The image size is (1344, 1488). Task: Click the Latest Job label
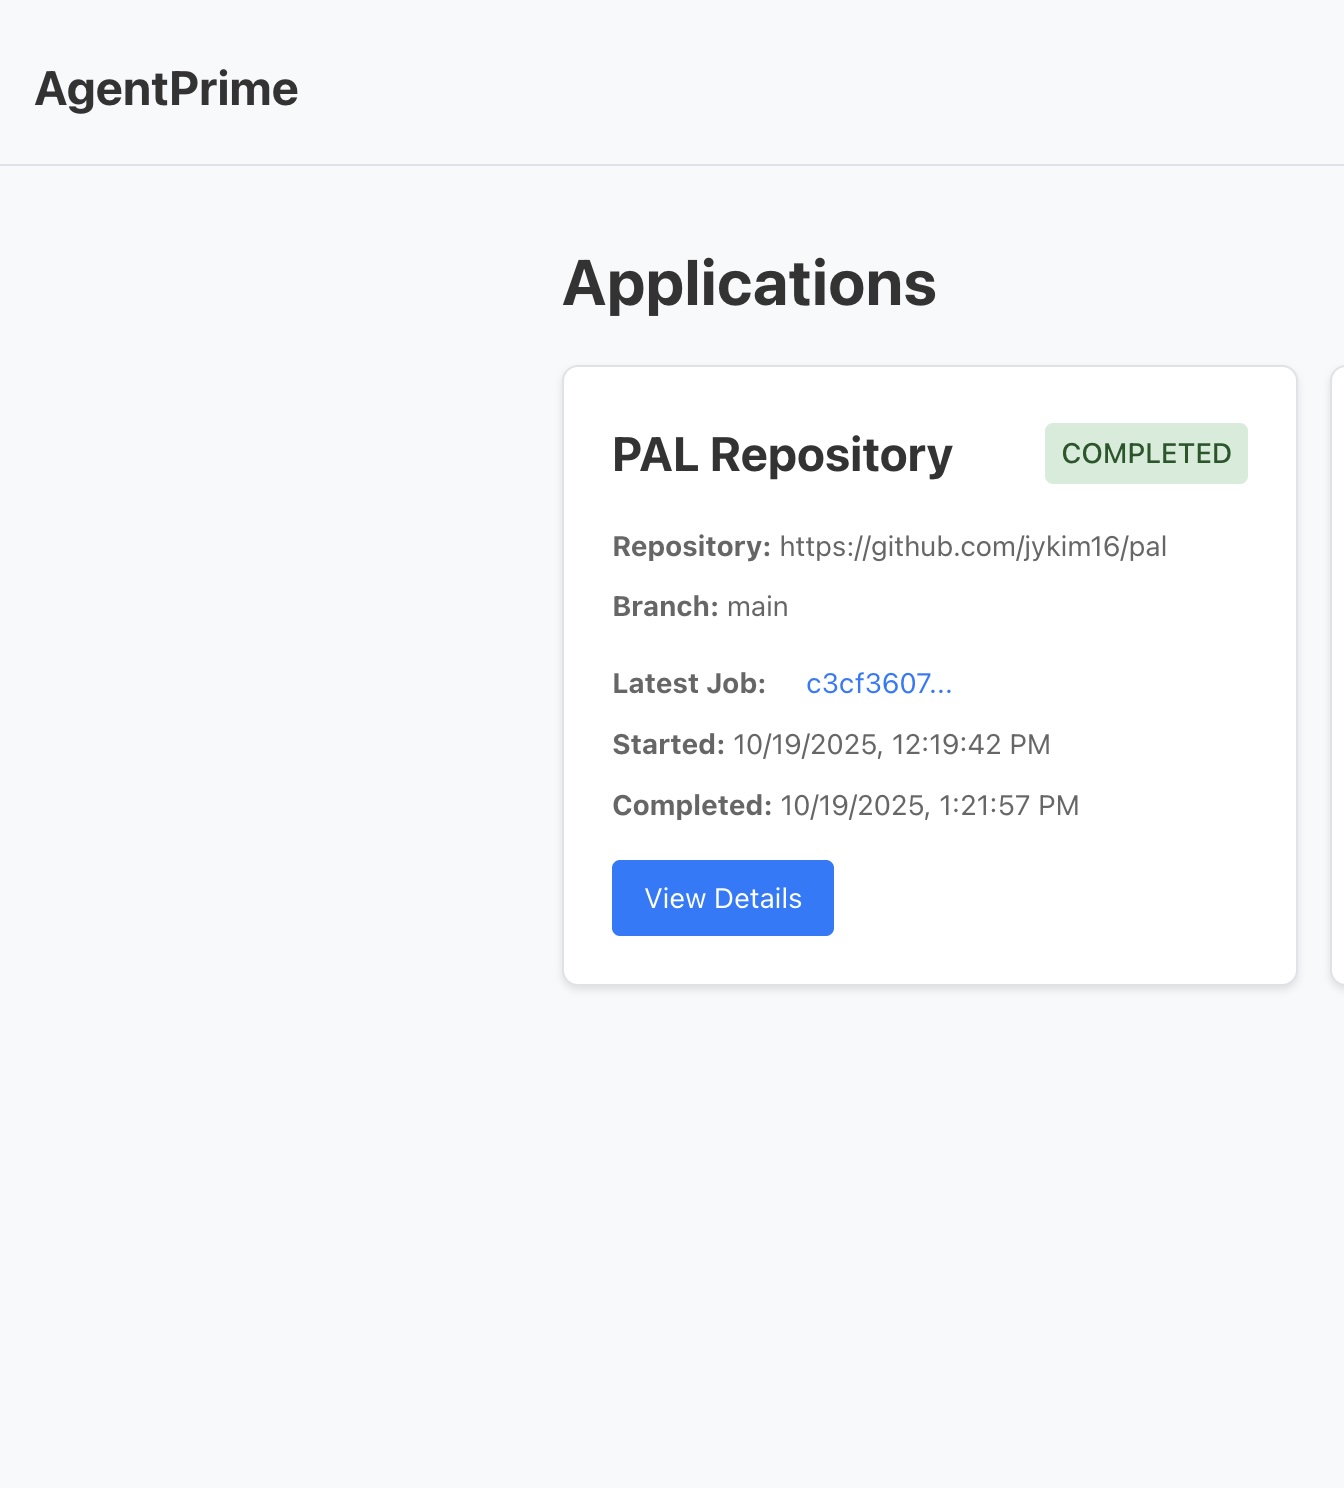click(x=689, y=683)
